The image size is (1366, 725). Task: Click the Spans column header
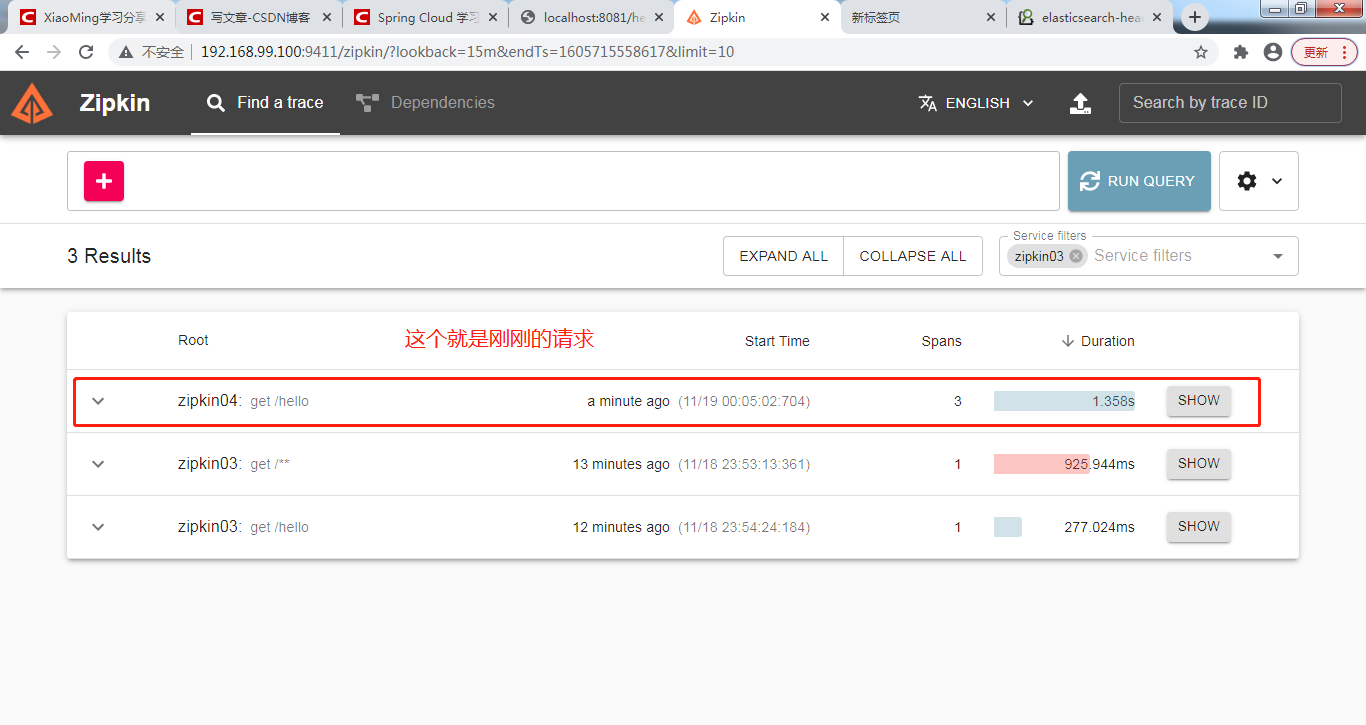tap(941, 341)
